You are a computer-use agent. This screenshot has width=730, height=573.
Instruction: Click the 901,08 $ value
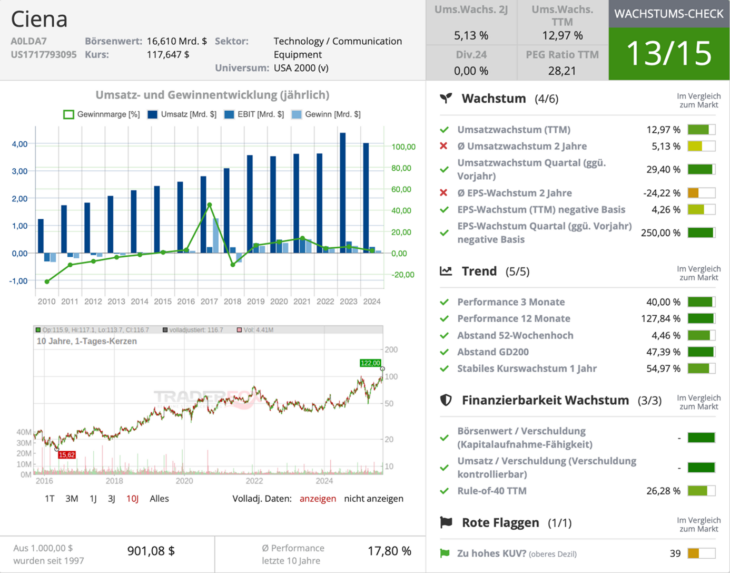point(151,551)
